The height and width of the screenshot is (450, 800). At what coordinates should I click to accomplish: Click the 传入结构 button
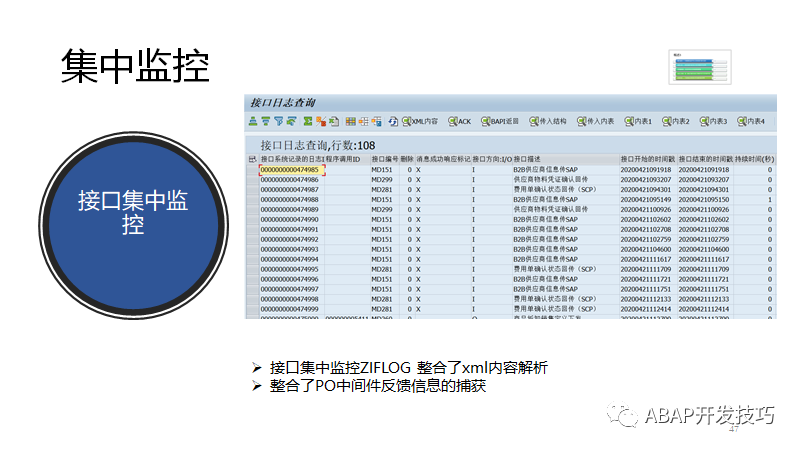tap(548, 121)
